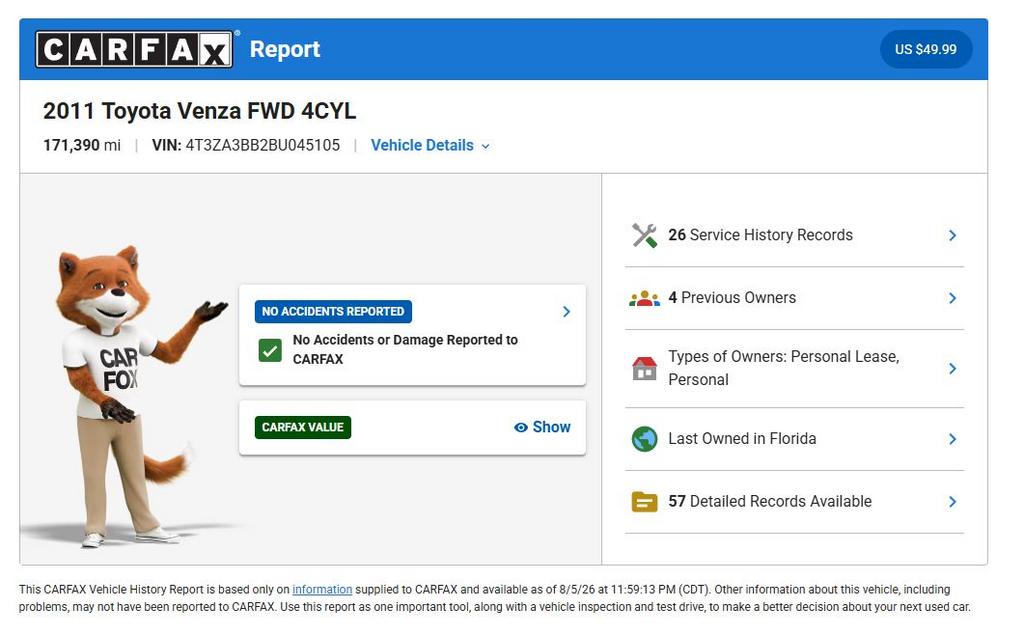Click the house types of owners icon

(x=644, y=368)
